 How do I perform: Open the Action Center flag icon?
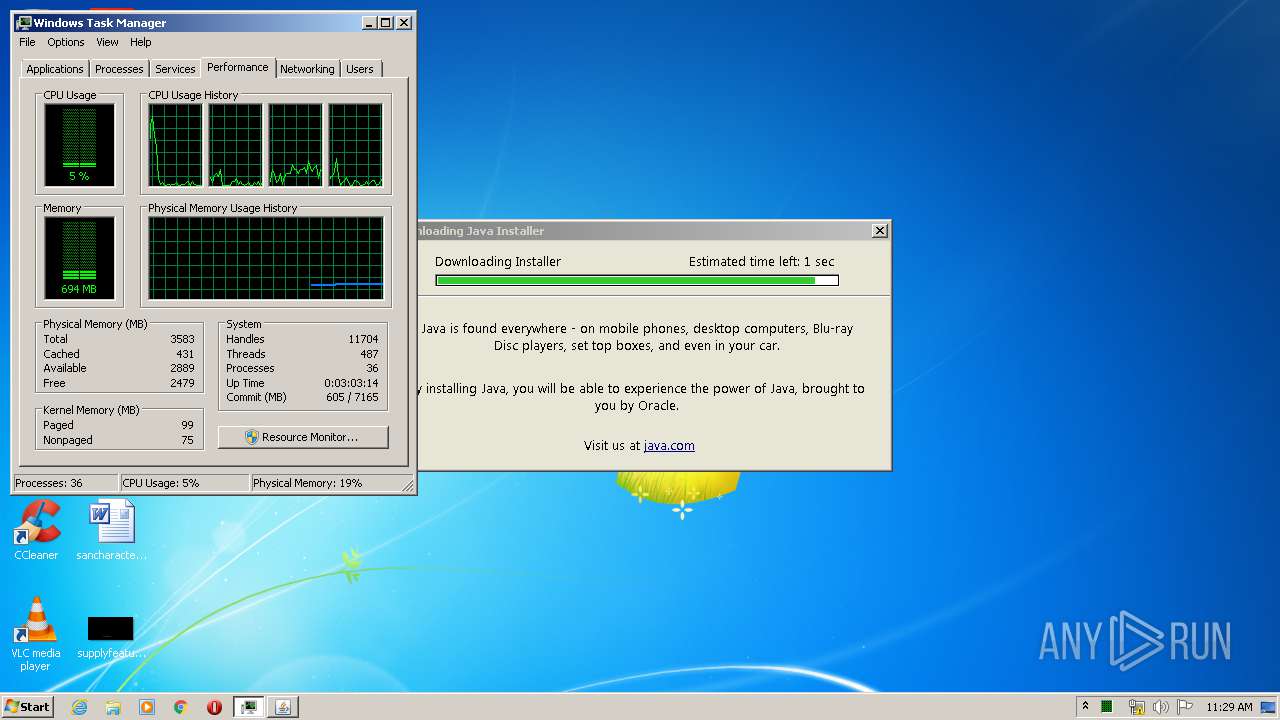pos(1185,707)
